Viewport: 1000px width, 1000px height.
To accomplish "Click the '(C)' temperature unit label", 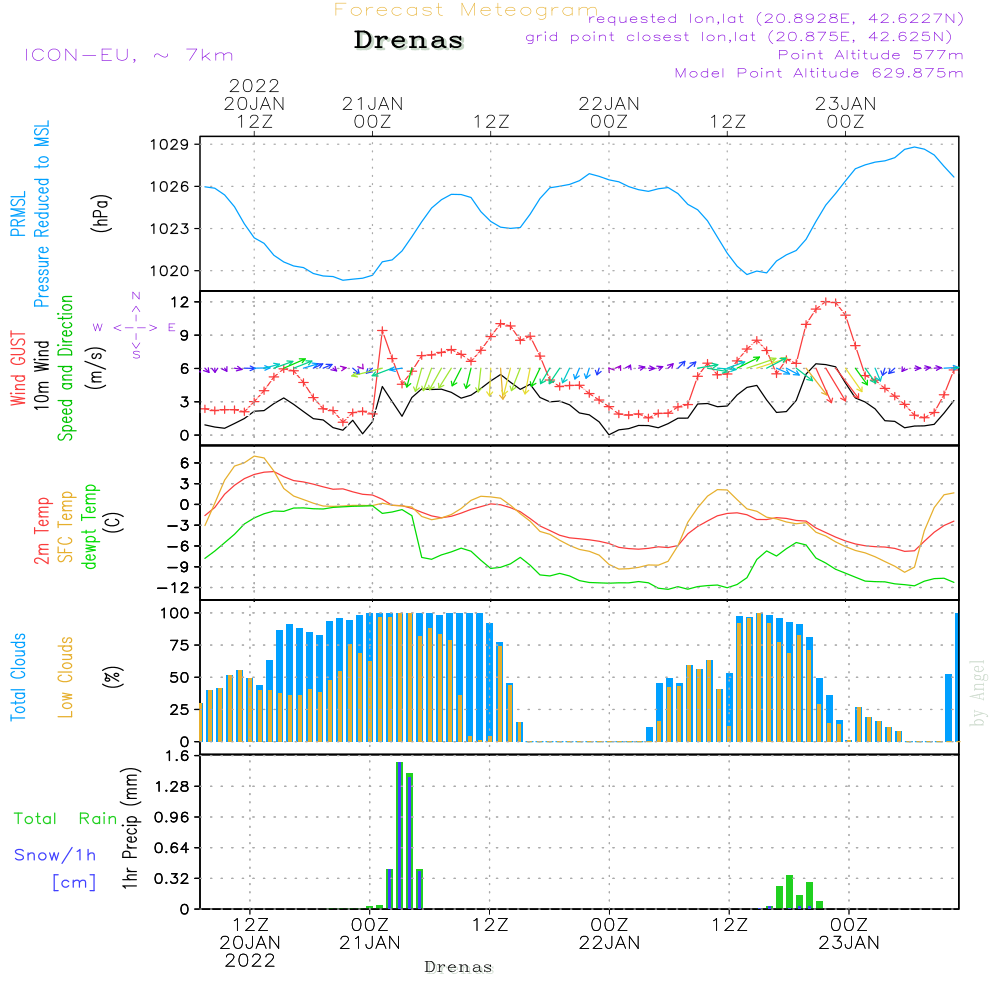I will (x=114, y=523).
